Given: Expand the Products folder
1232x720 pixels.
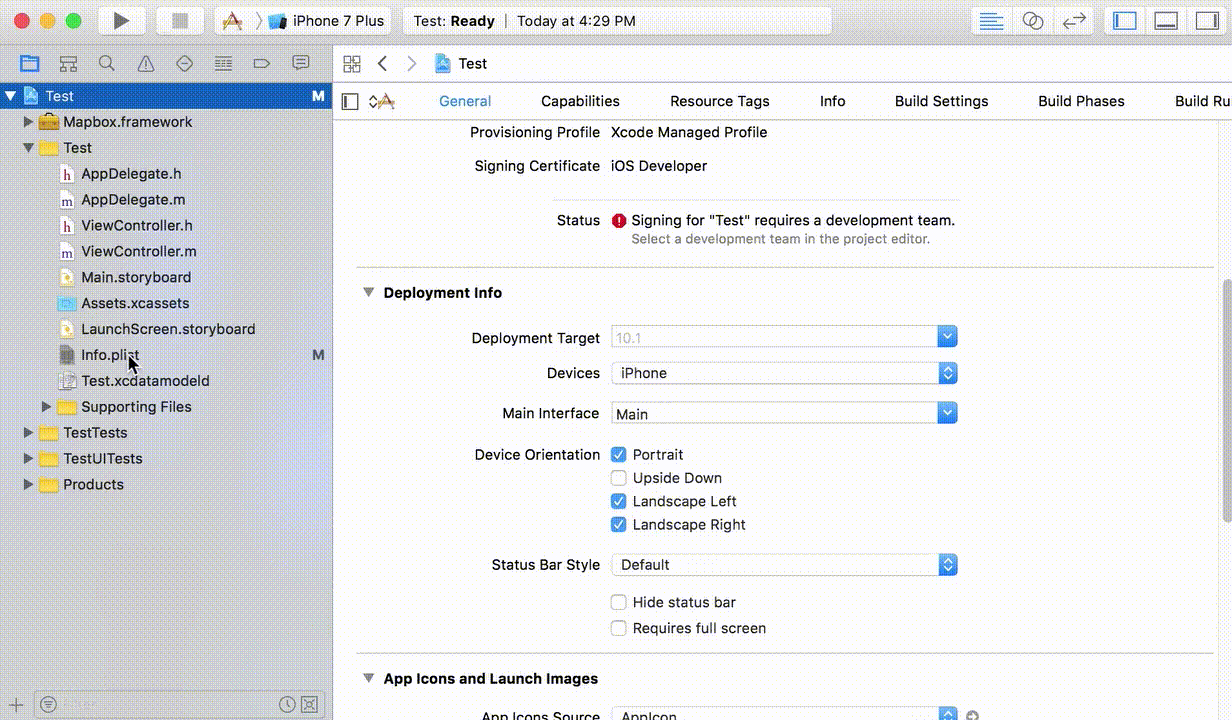Looking at the screenshot, I should [x=29, y=484].
